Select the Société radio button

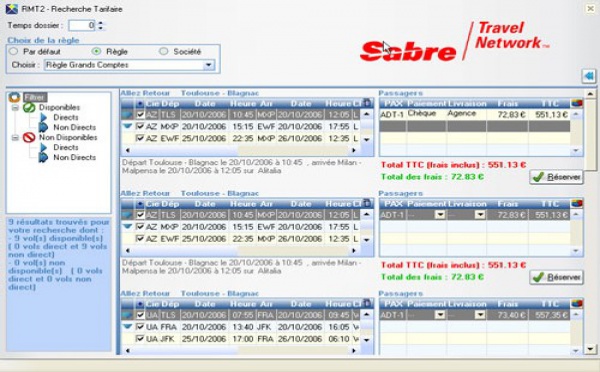tap(163, 51)
